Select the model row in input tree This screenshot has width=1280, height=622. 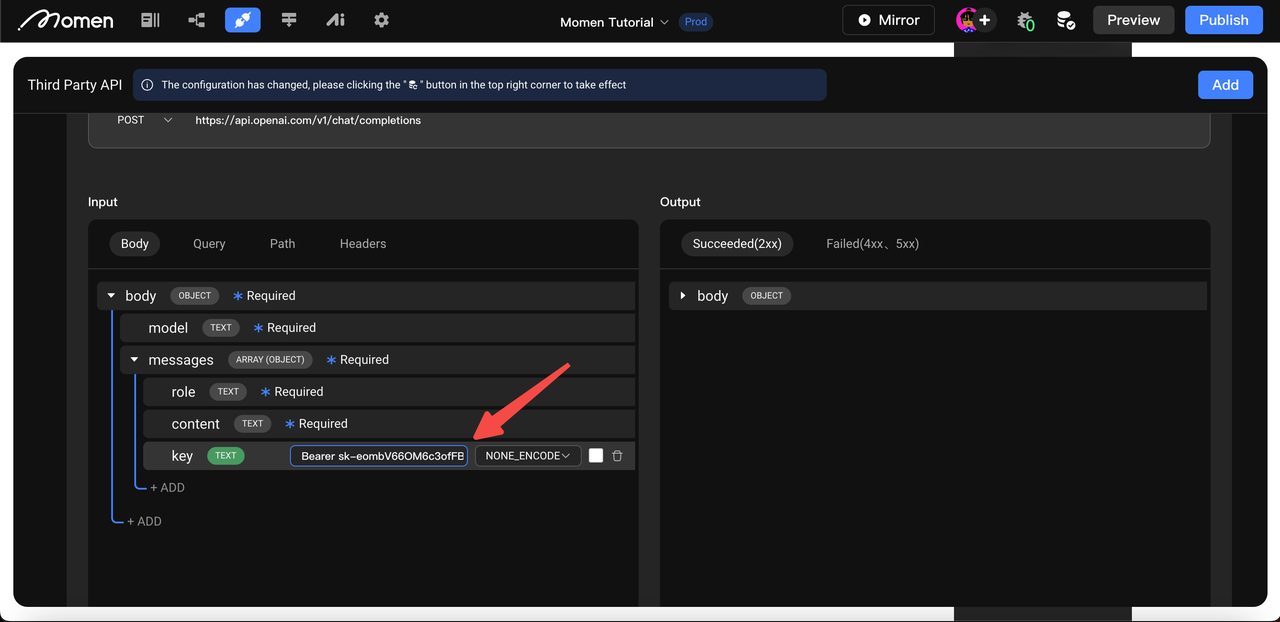click(378, 328)
